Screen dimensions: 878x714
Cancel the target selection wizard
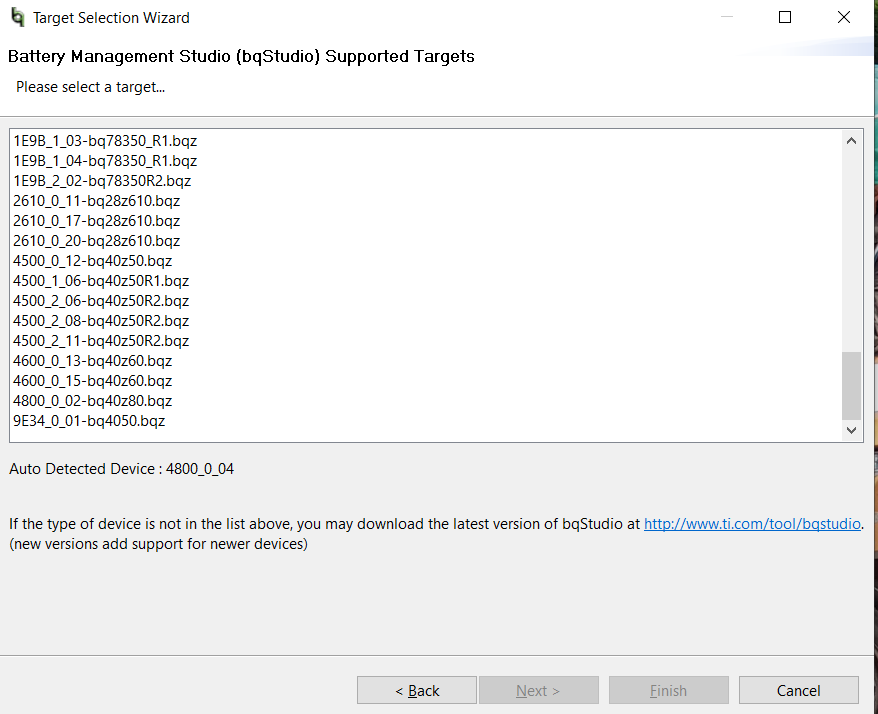click(798, 690)
